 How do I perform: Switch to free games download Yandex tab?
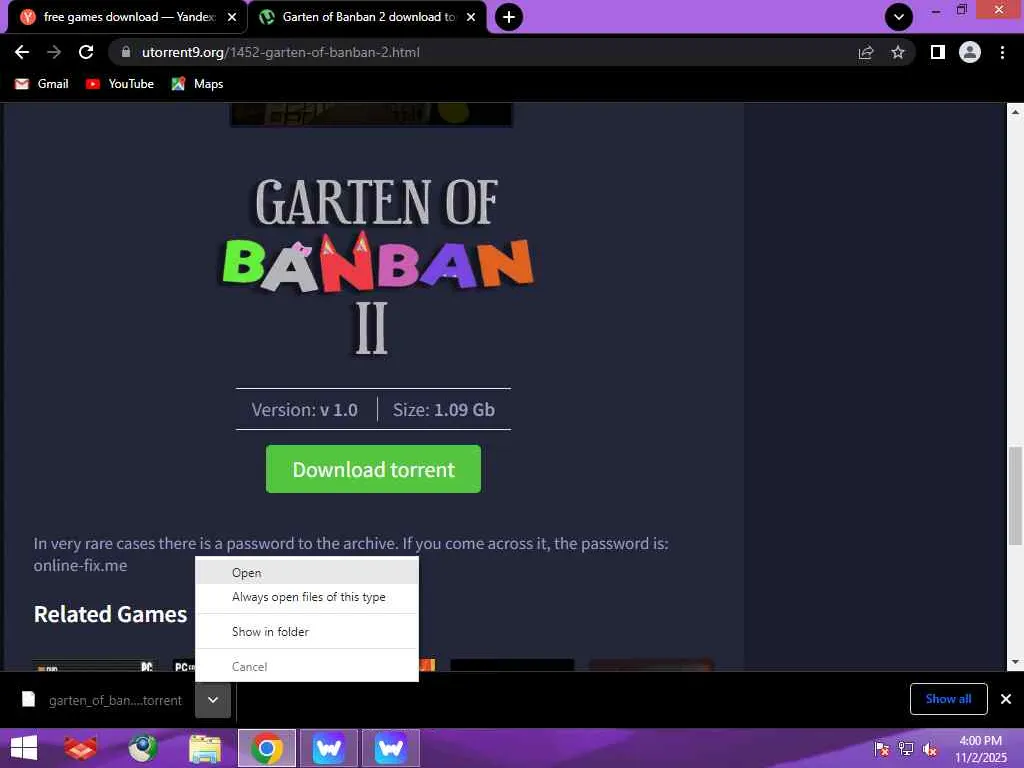127,17
